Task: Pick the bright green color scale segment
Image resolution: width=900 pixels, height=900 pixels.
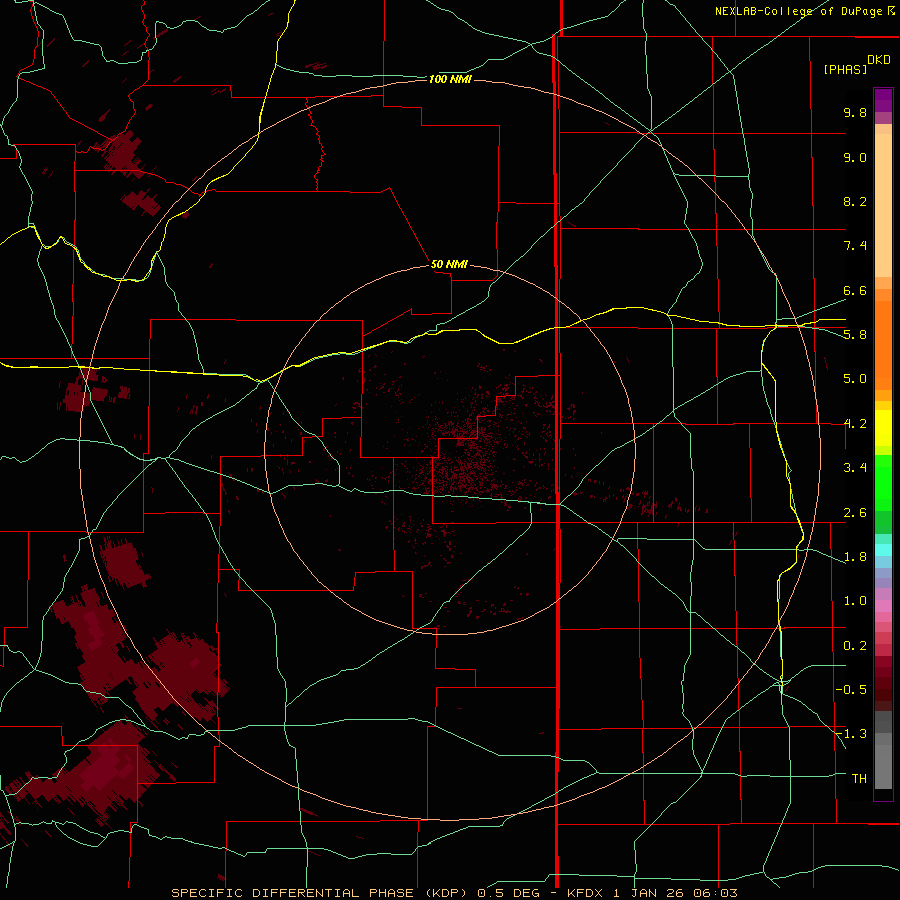Action: [x=883, y=483]
